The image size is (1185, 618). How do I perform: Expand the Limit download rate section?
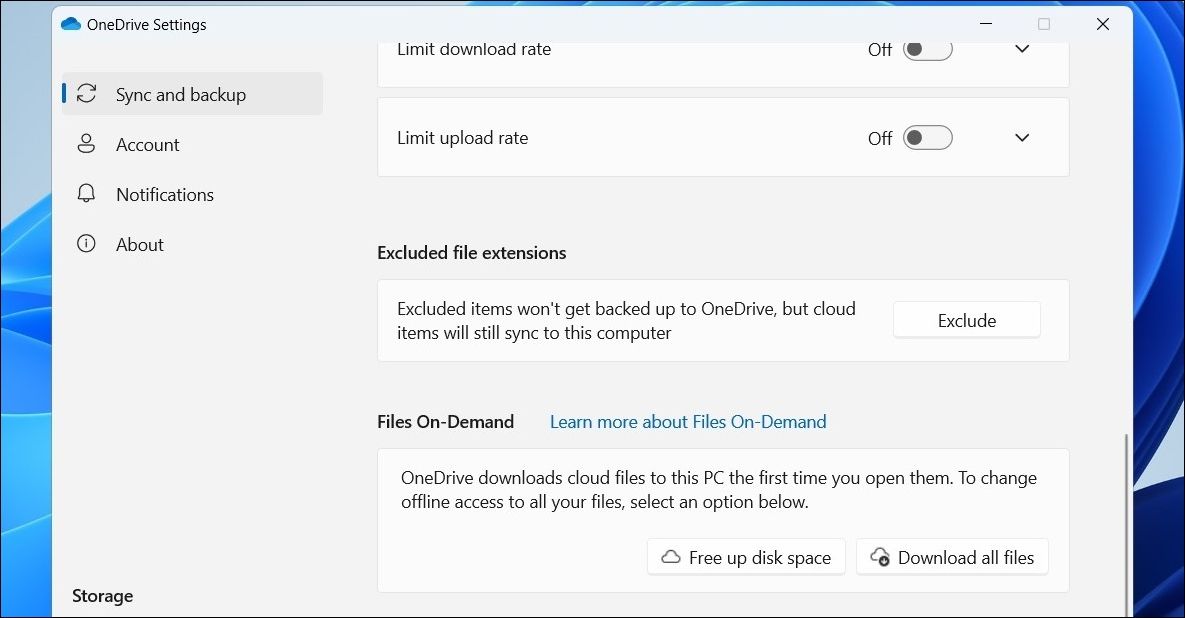click(x=1021, y=48)
